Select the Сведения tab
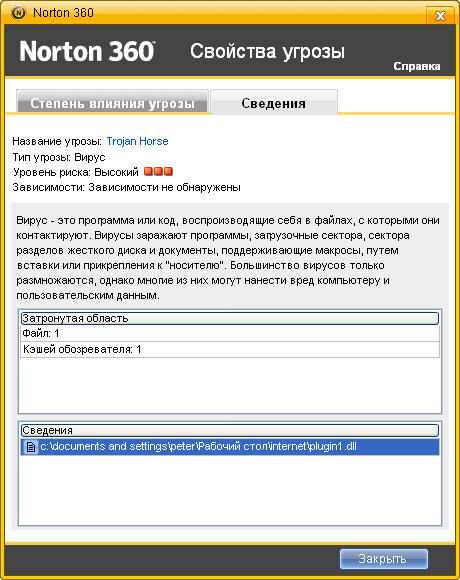 pos(274,103)
